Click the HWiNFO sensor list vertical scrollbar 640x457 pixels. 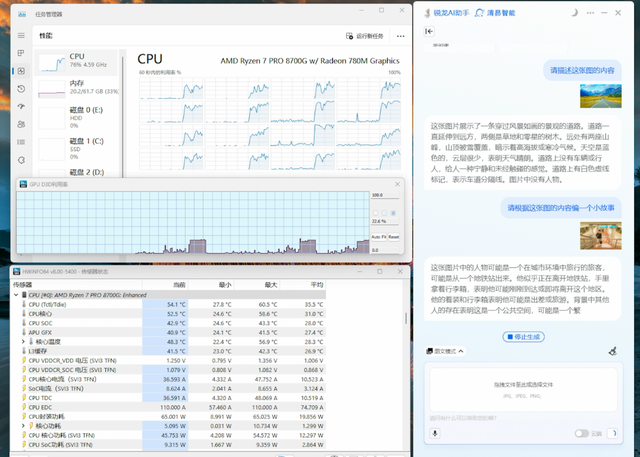coord(406,318)
